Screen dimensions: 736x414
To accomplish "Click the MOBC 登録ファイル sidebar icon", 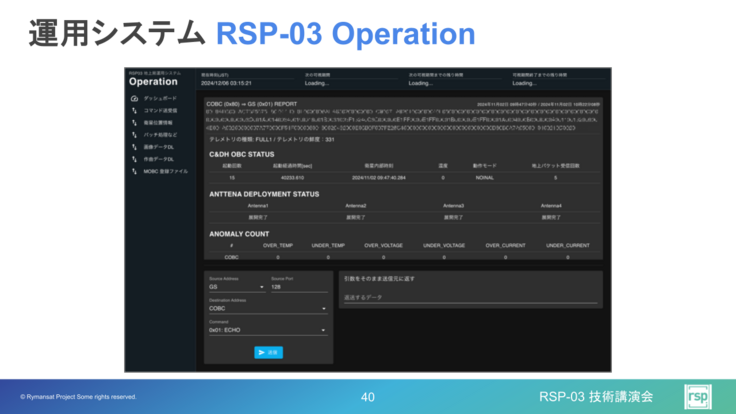I will (x=133, y=171).
